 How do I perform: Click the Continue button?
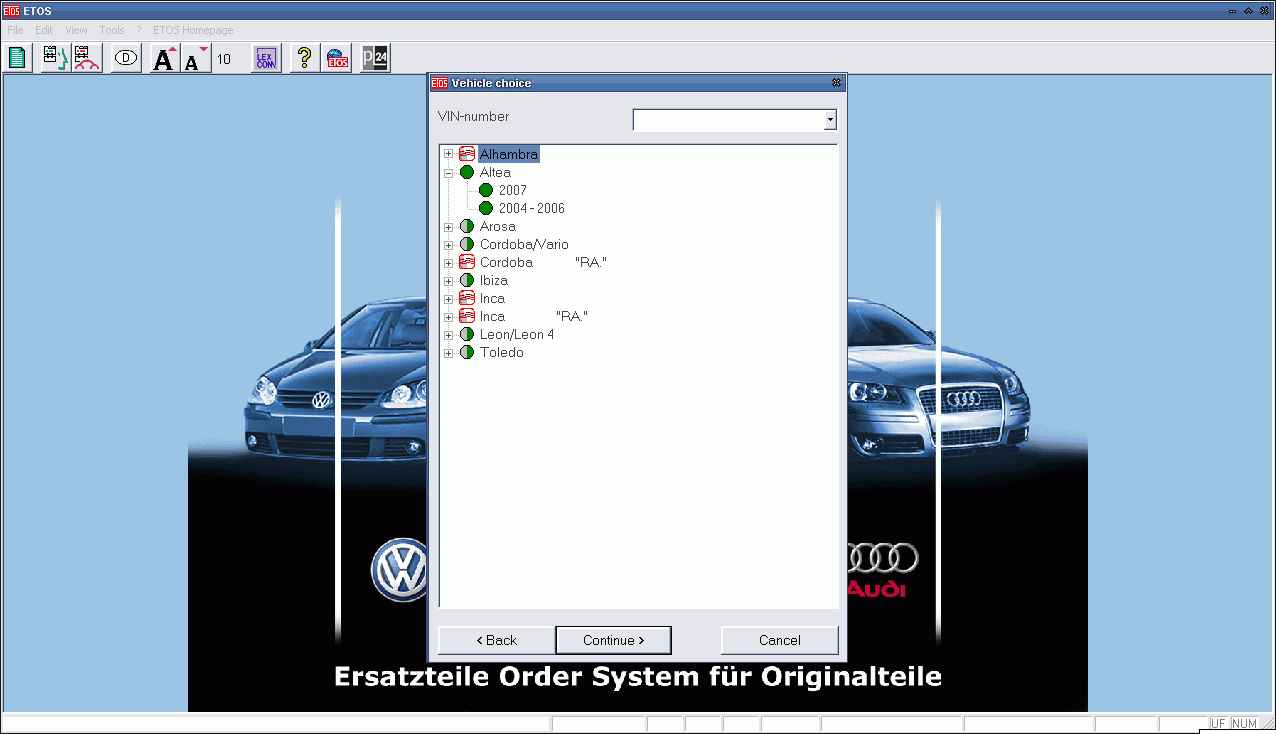(613, 640)
